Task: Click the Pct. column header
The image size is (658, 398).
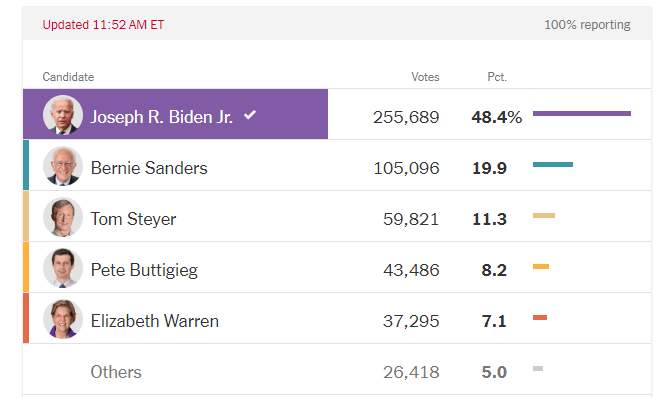Action: (x=497, y=77)
